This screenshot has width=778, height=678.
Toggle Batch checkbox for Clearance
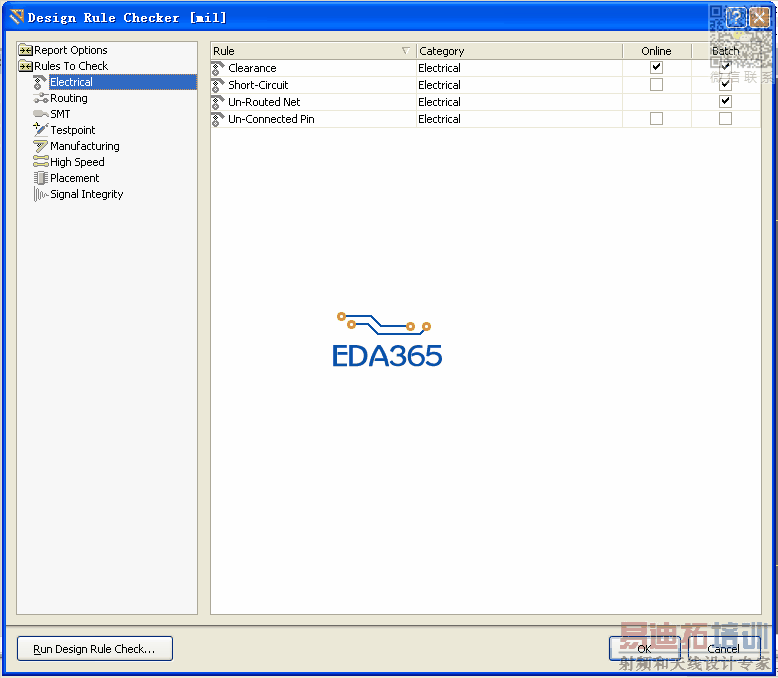click(x=725, y=67)
